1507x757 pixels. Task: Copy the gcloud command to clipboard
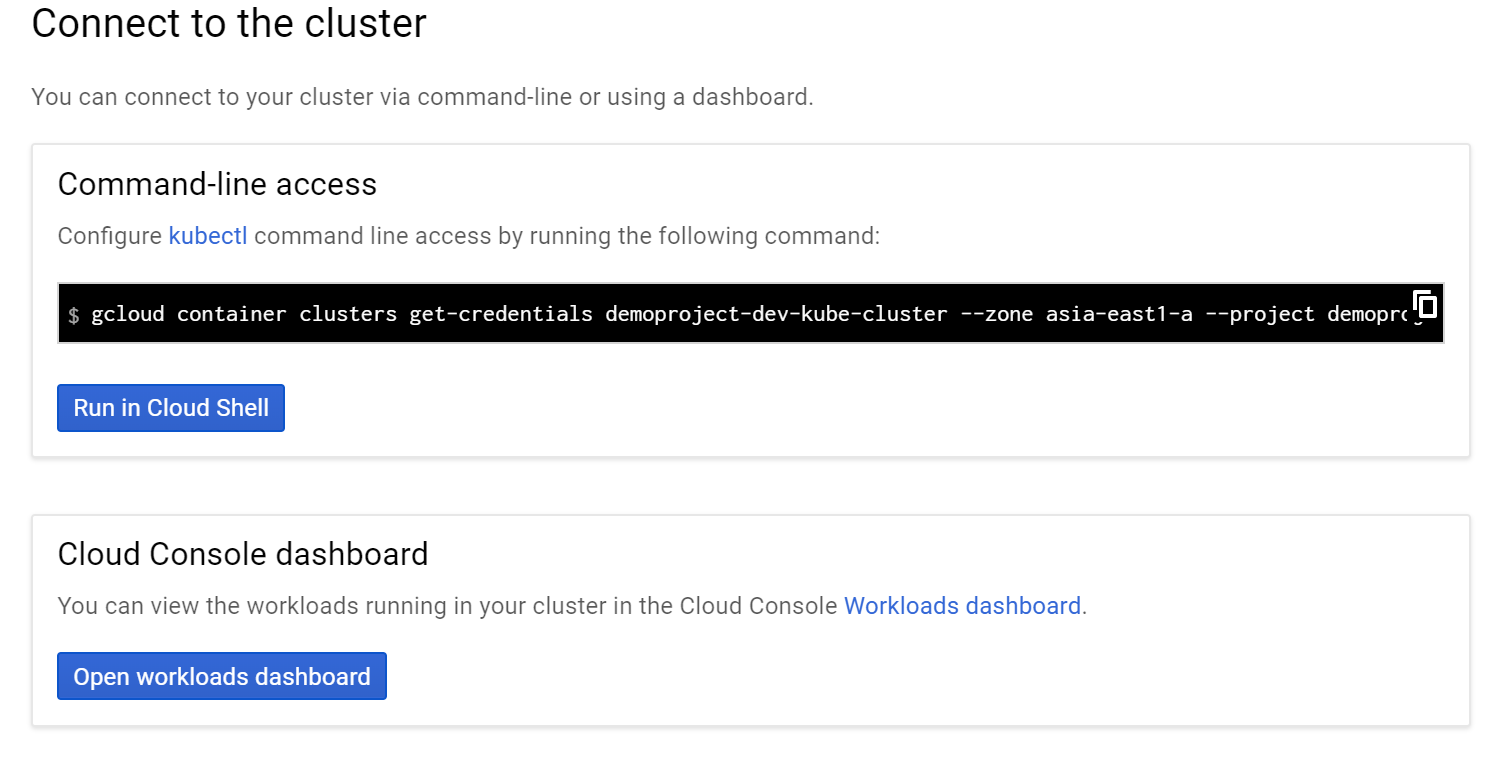(x=1425, y=304)
